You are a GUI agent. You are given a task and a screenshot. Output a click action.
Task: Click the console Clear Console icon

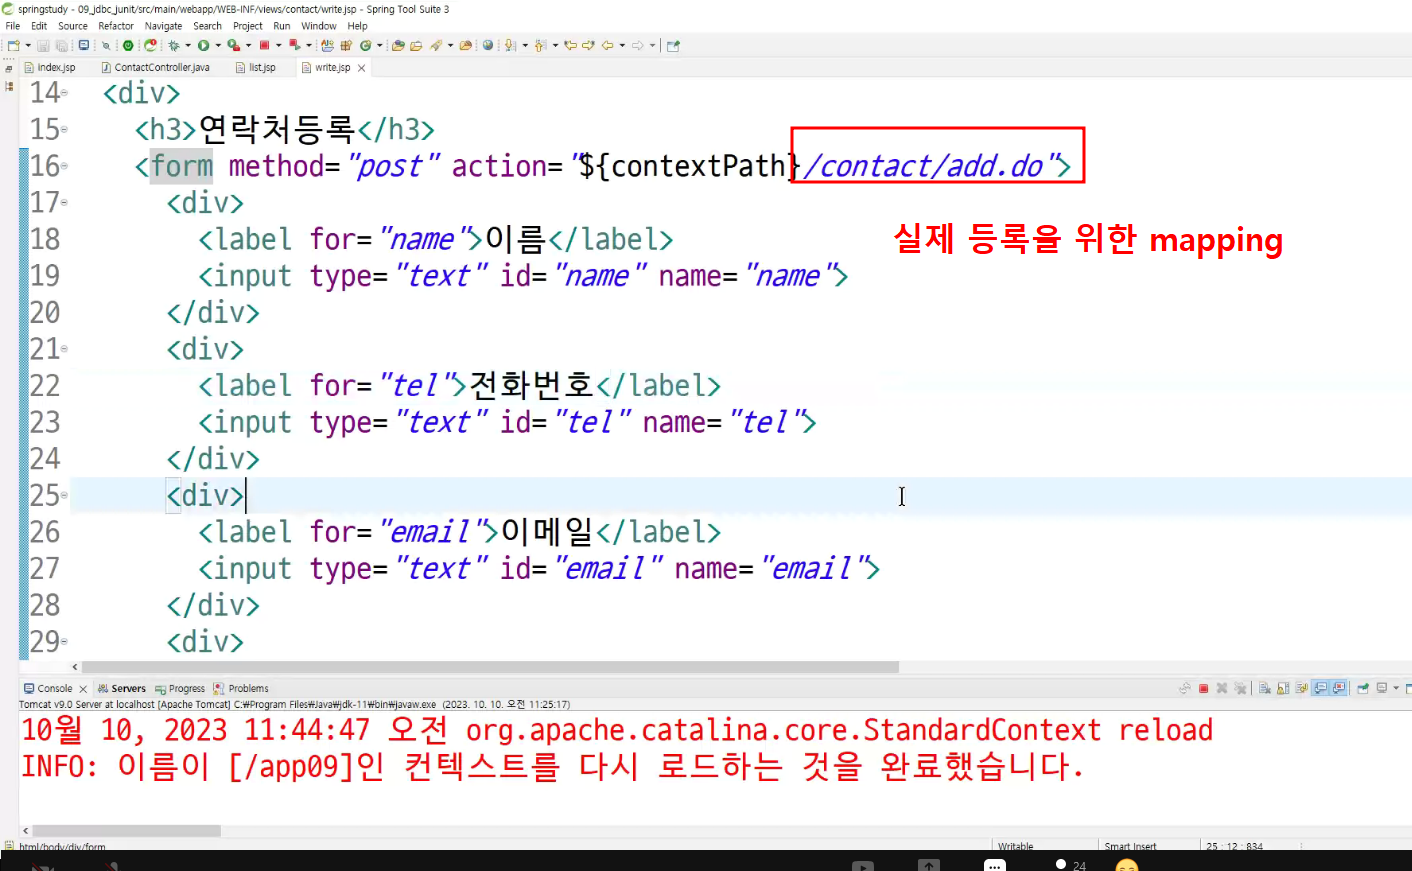[x=1265, y=688]
